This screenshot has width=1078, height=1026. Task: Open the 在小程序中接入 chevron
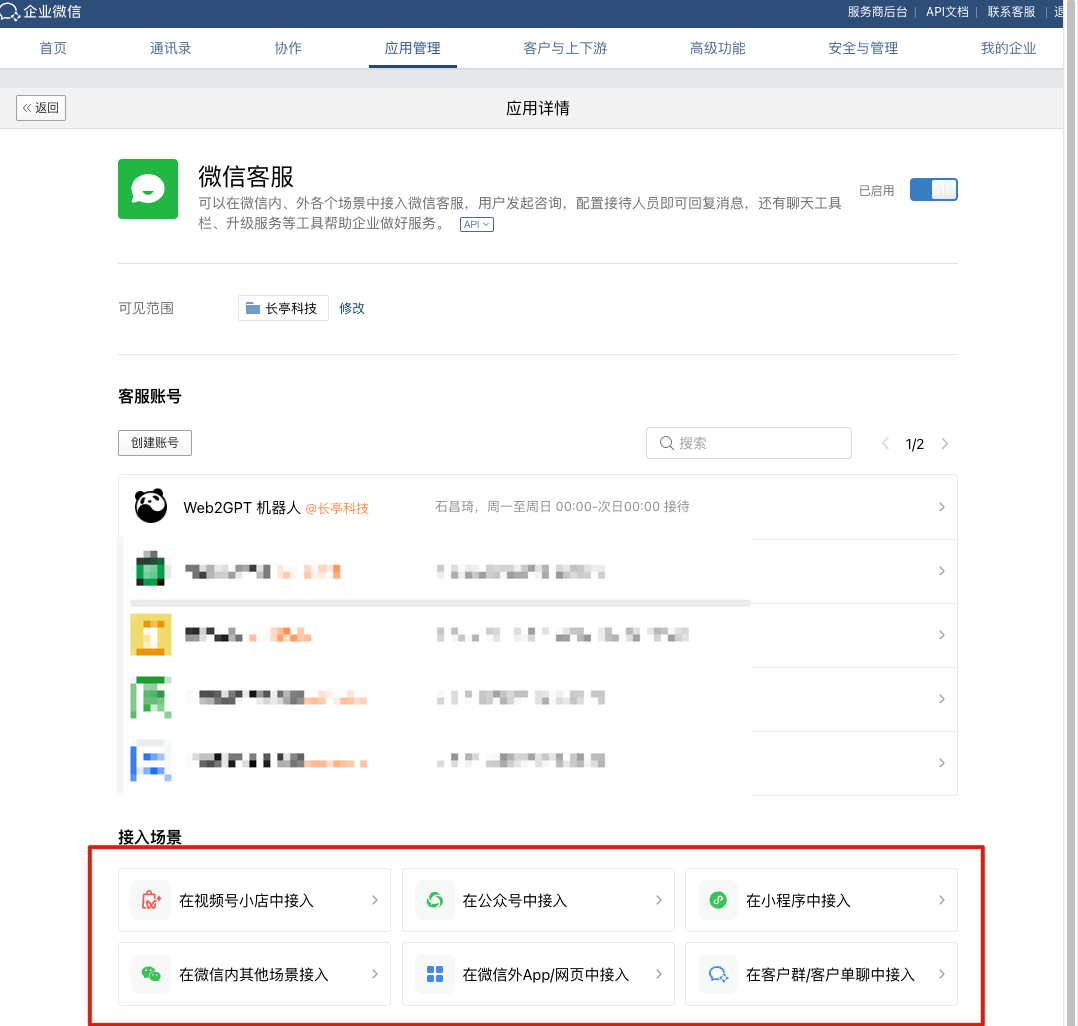coord(941,900)
